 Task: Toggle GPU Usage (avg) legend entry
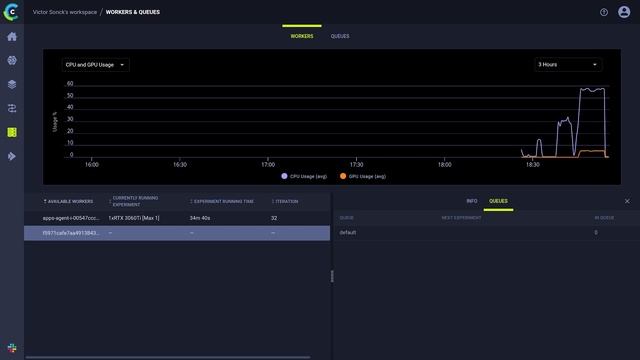(x=363, y=176)
